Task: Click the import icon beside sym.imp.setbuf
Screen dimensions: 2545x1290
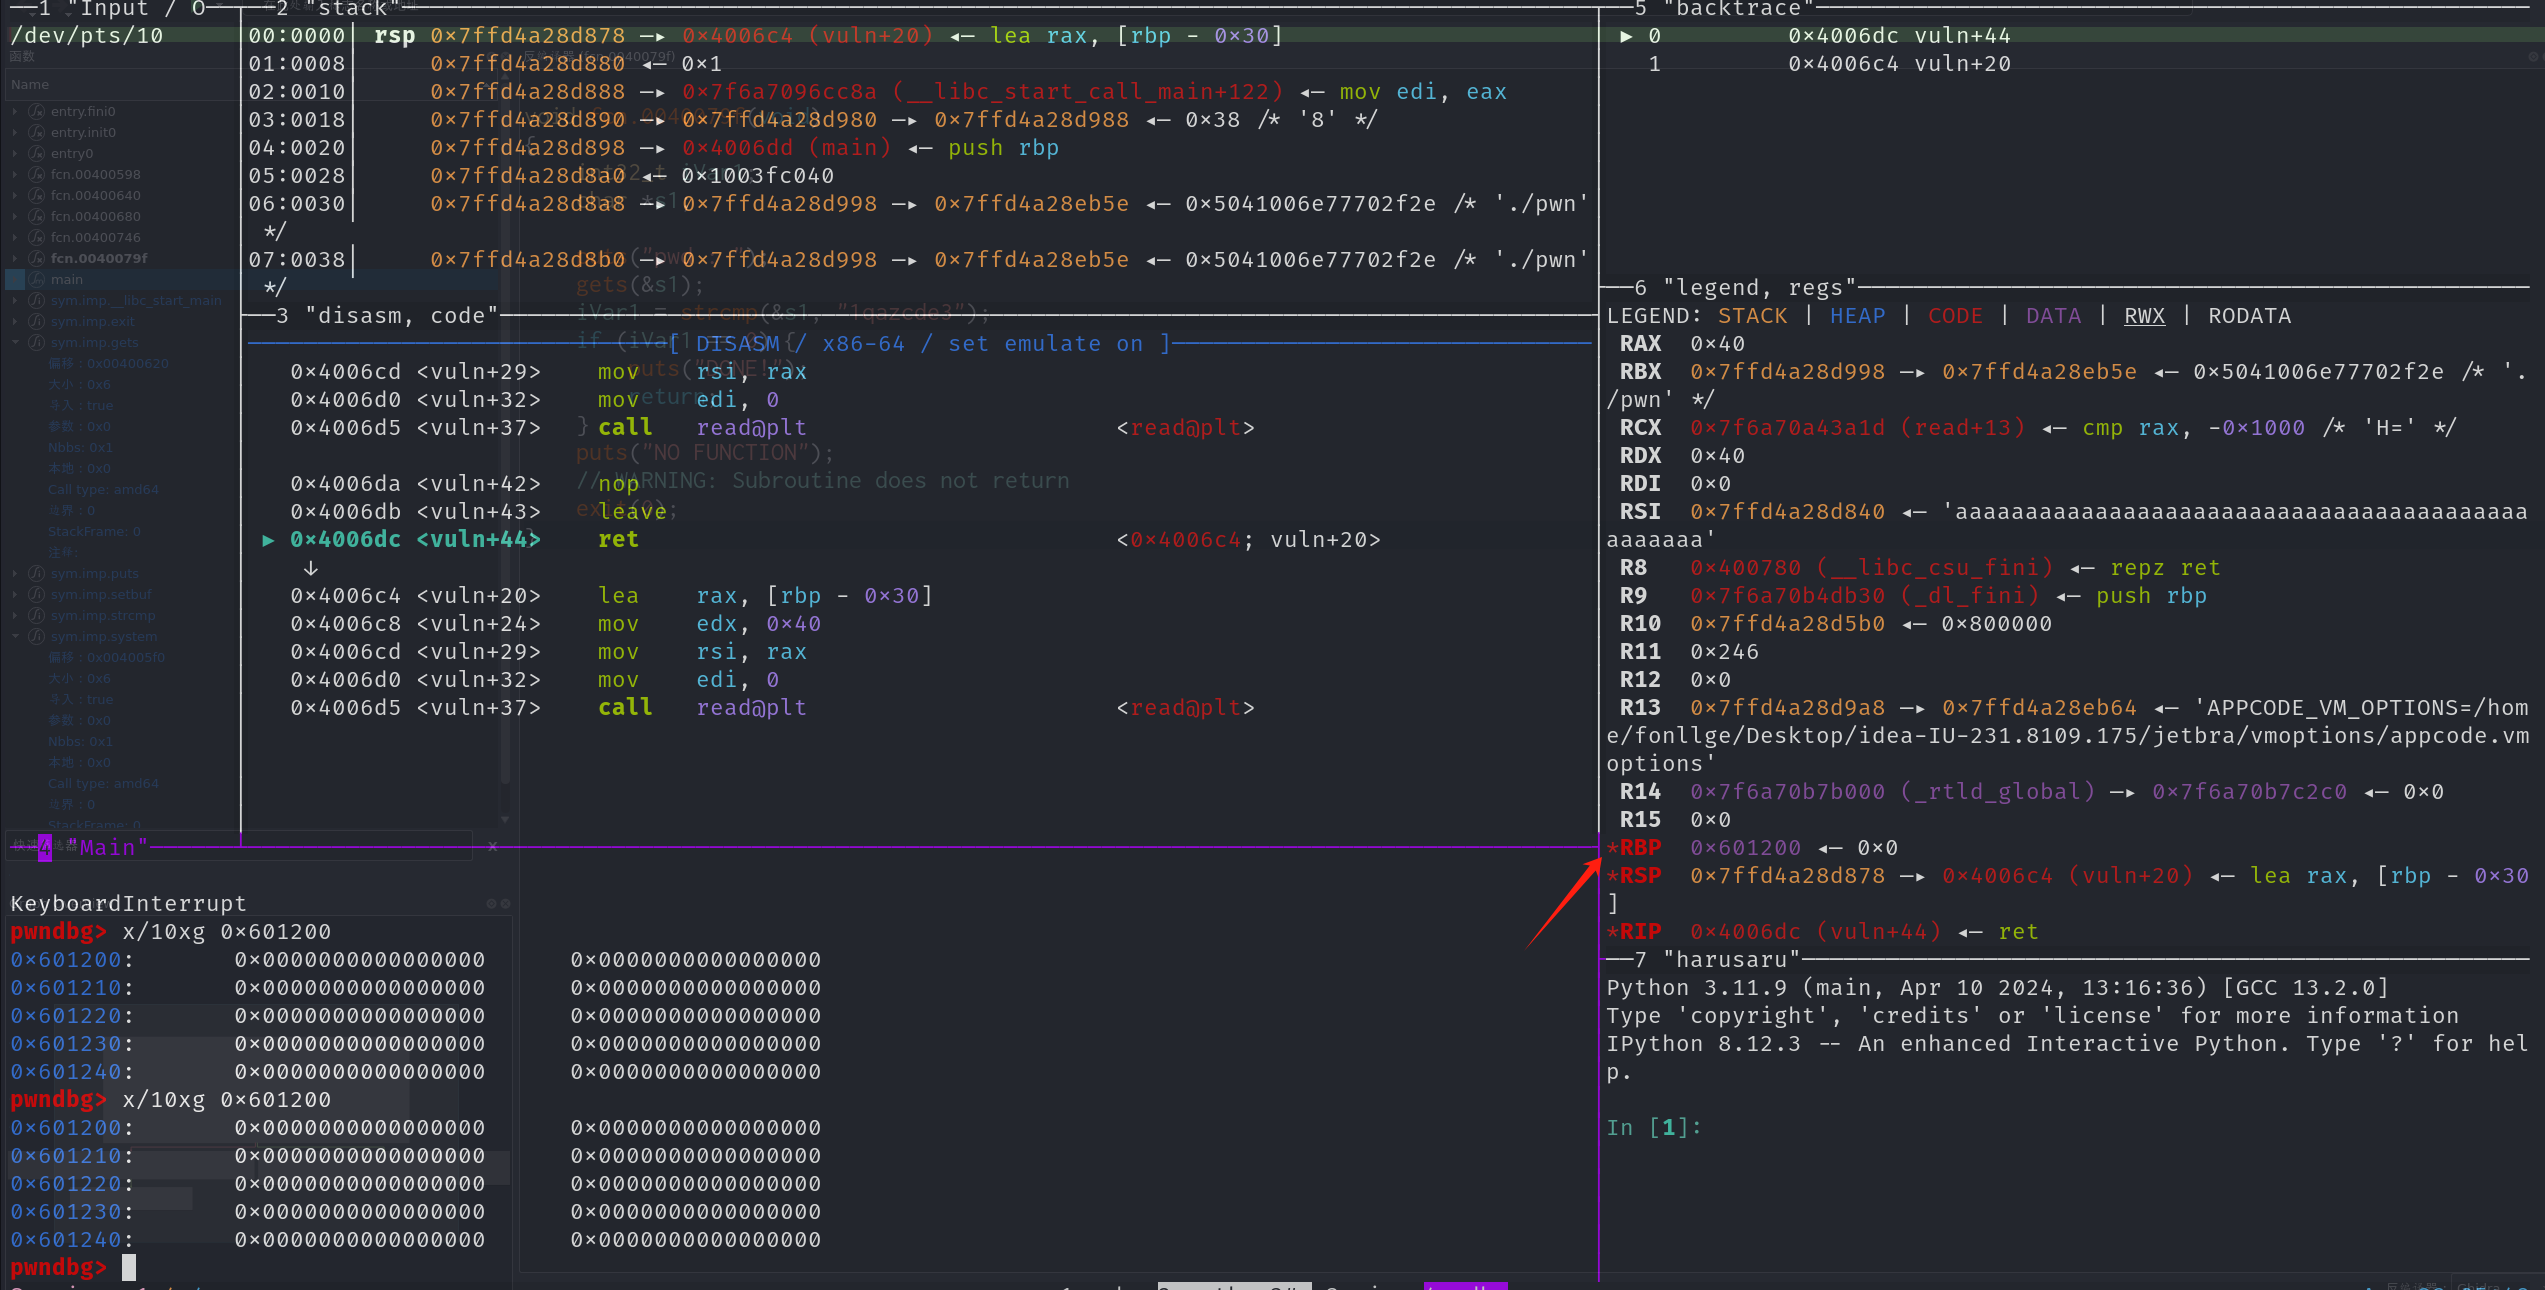Action: point(37,594)
